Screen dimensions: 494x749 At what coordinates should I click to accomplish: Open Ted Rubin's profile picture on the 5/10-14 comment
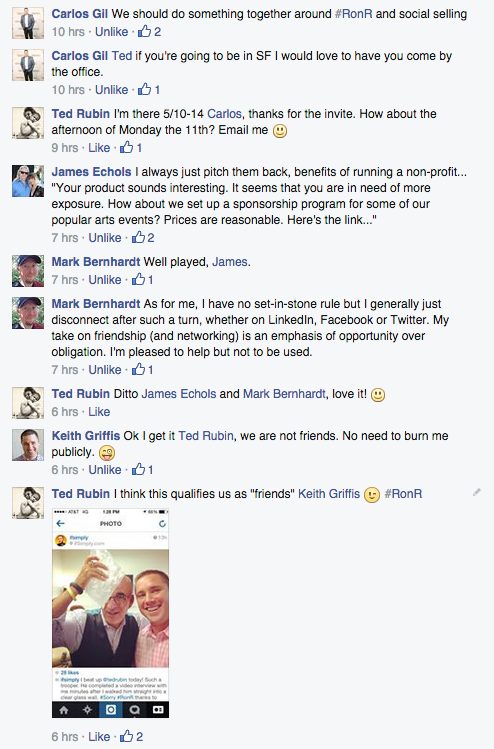(28, 123)
